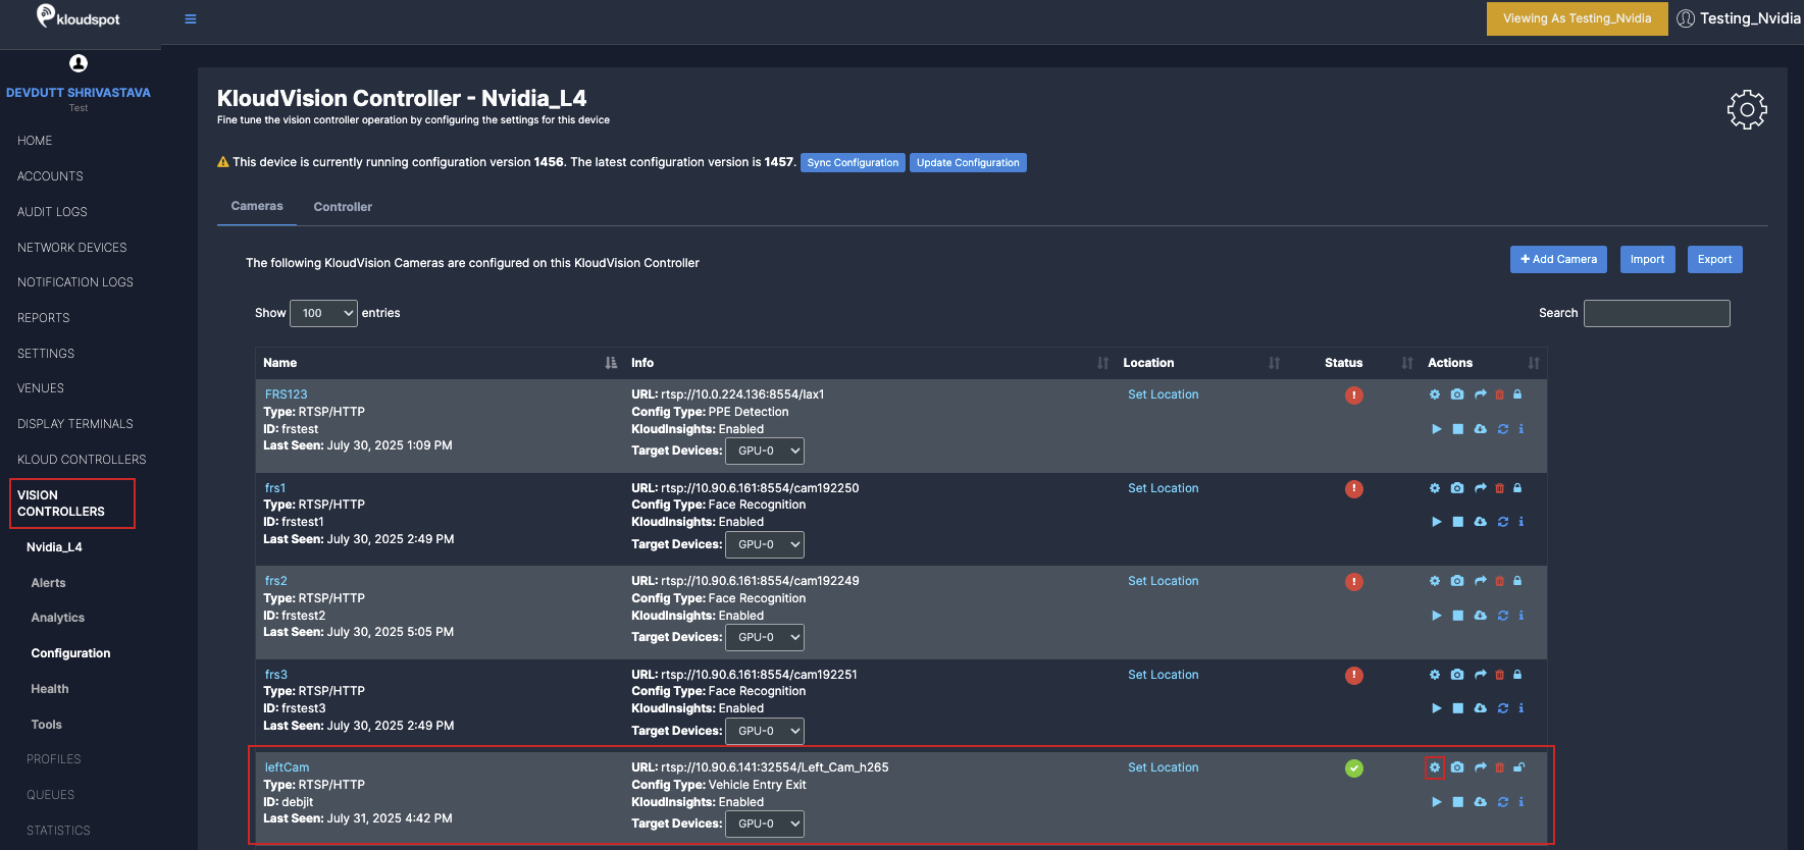Toggle the sidebar hamburger menu
The image size is (1808, 858).
[x=191, y=19]
